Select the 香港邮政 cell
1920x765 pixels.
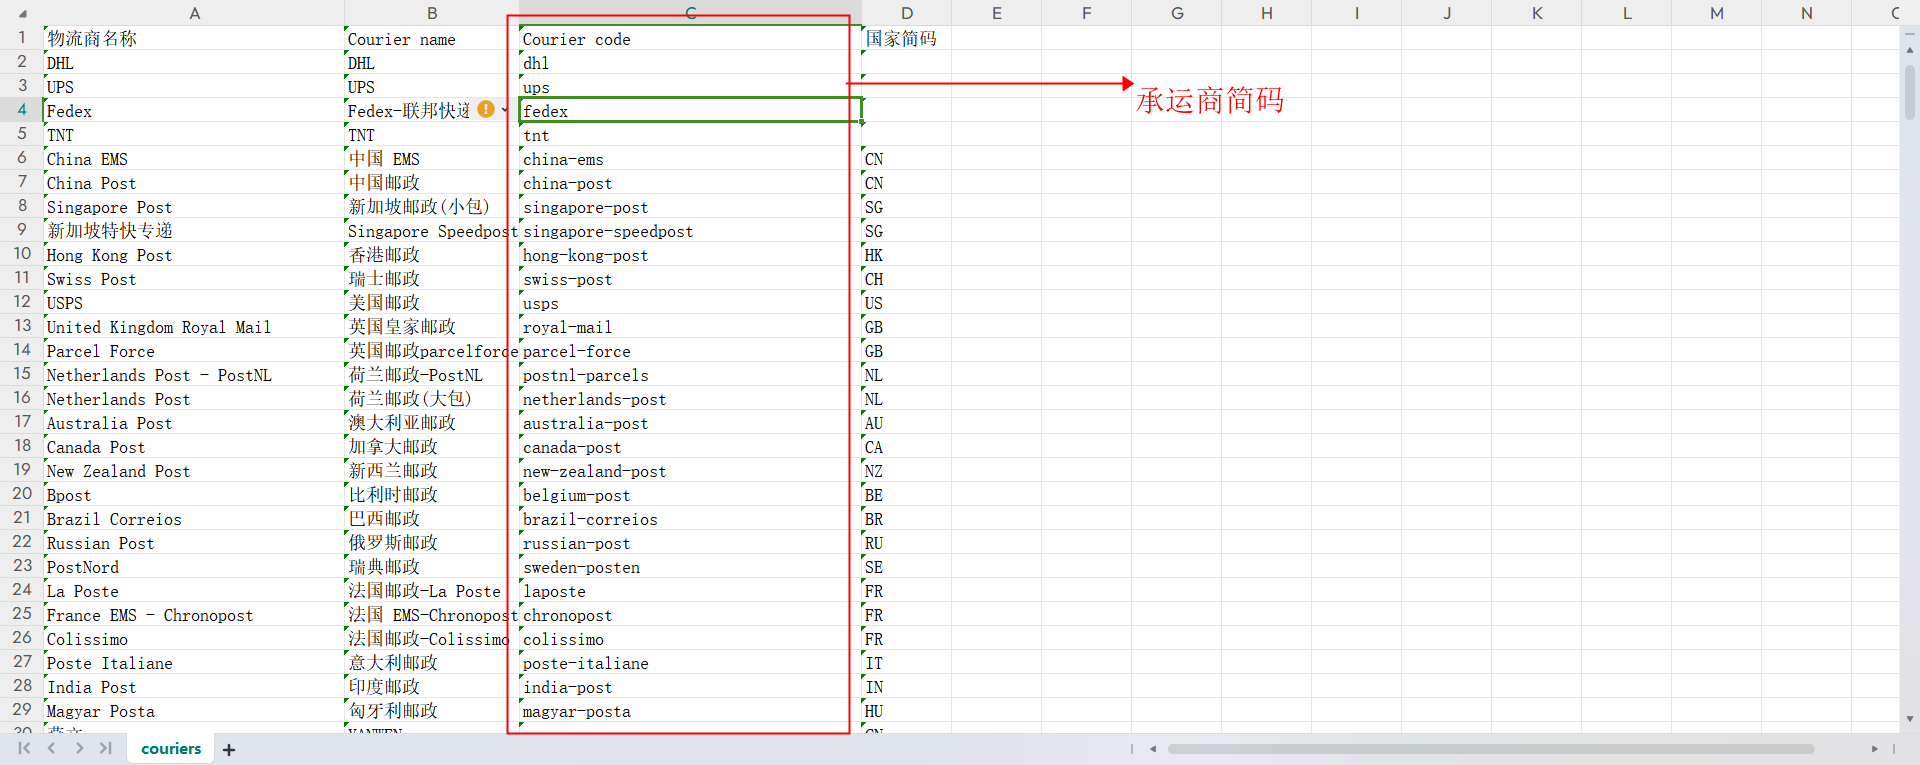(x=432, y=254)
